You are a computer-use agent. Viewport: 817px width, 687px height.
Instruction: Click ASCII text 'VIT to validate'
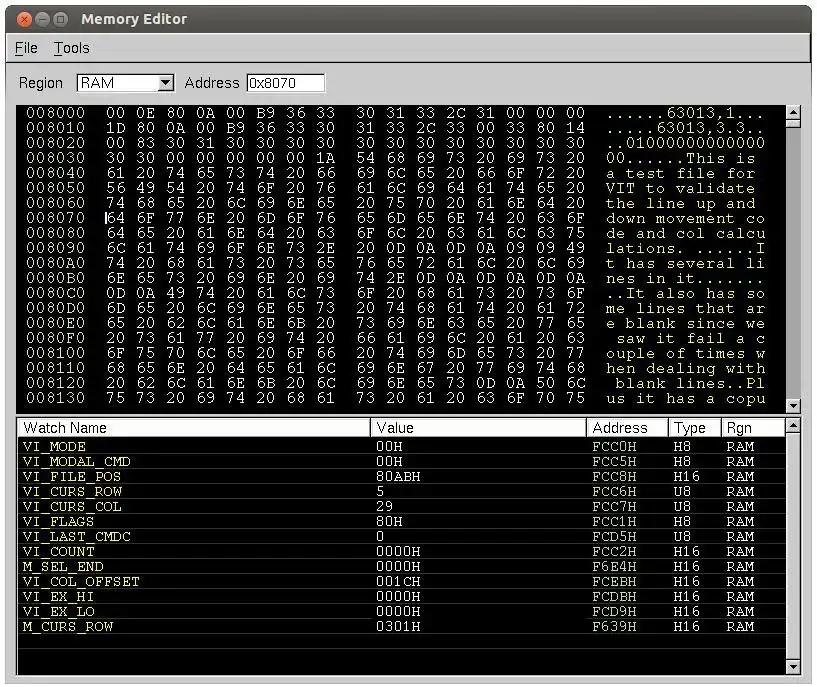[x=680, y=188]
